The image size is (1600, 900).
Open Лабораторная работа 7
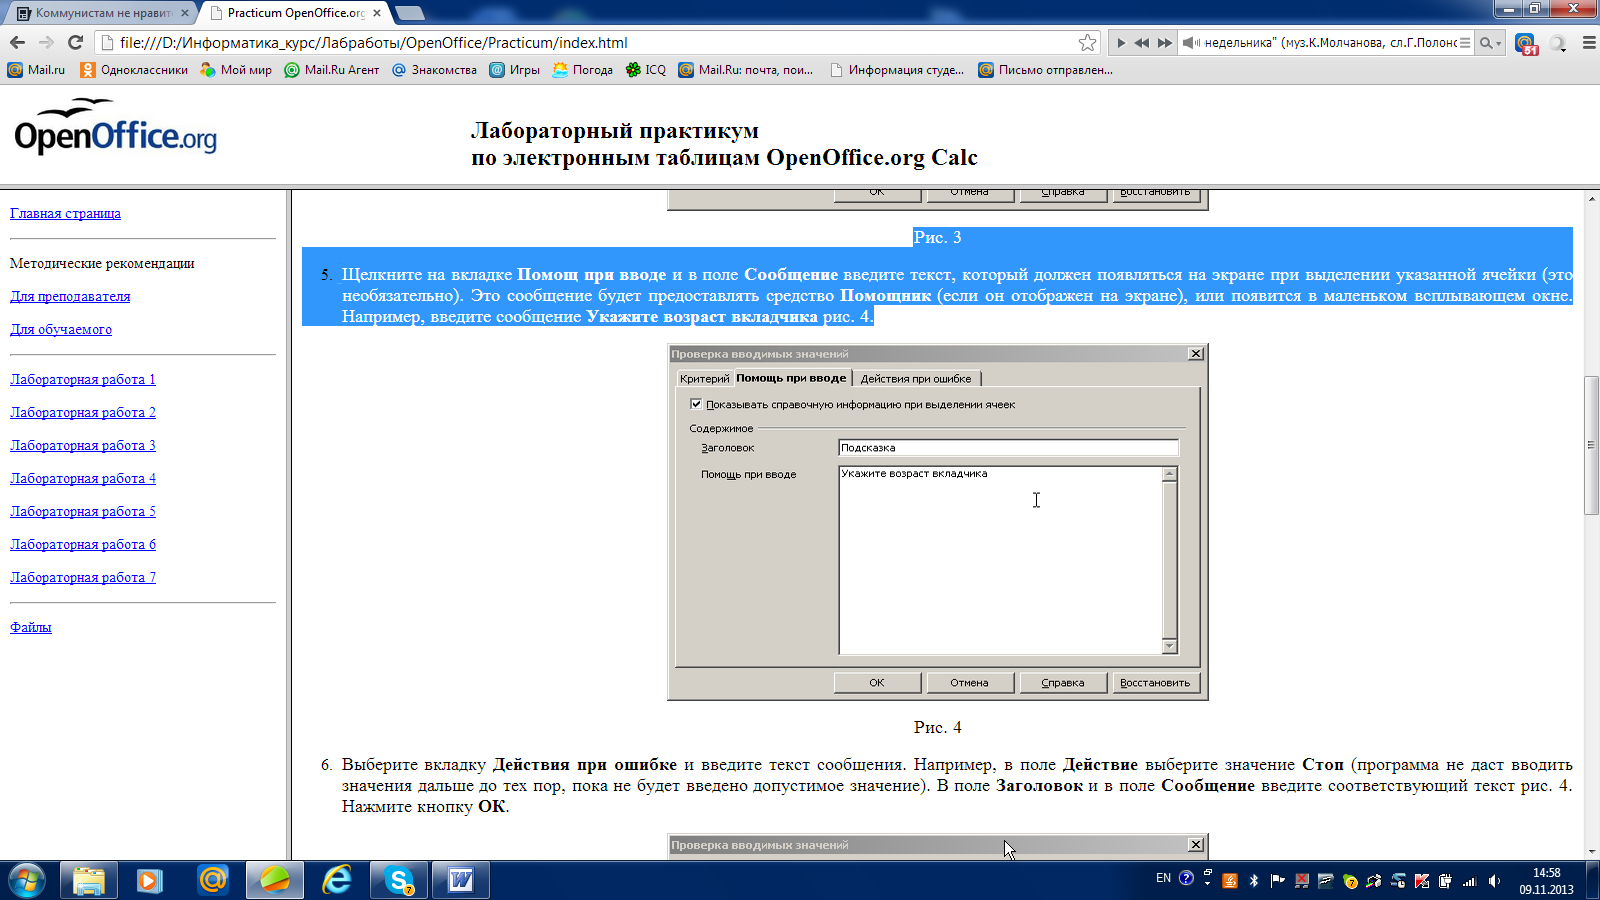(x=83, y=577)
